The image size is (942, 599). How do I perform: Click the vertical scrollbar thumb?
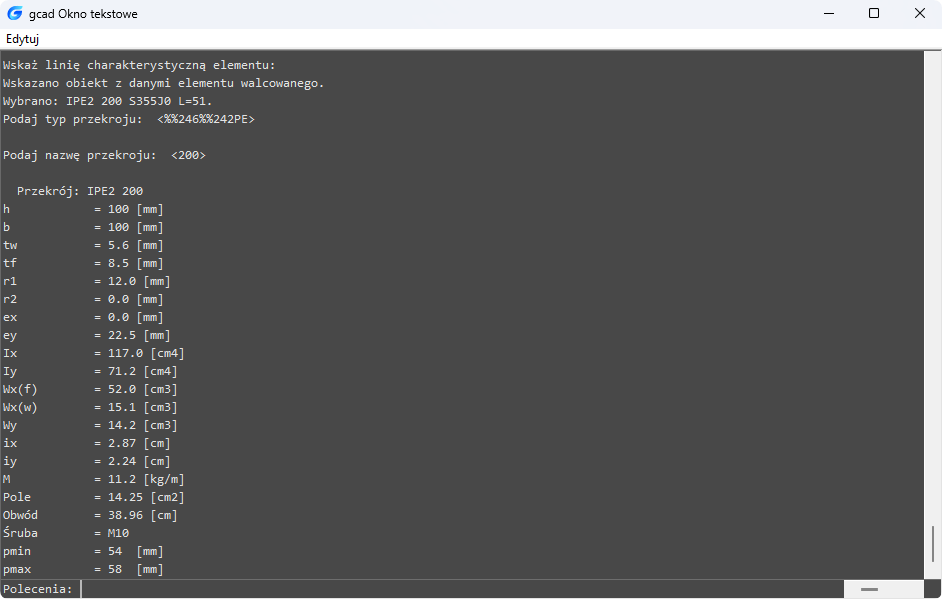(x=932, y=543)
